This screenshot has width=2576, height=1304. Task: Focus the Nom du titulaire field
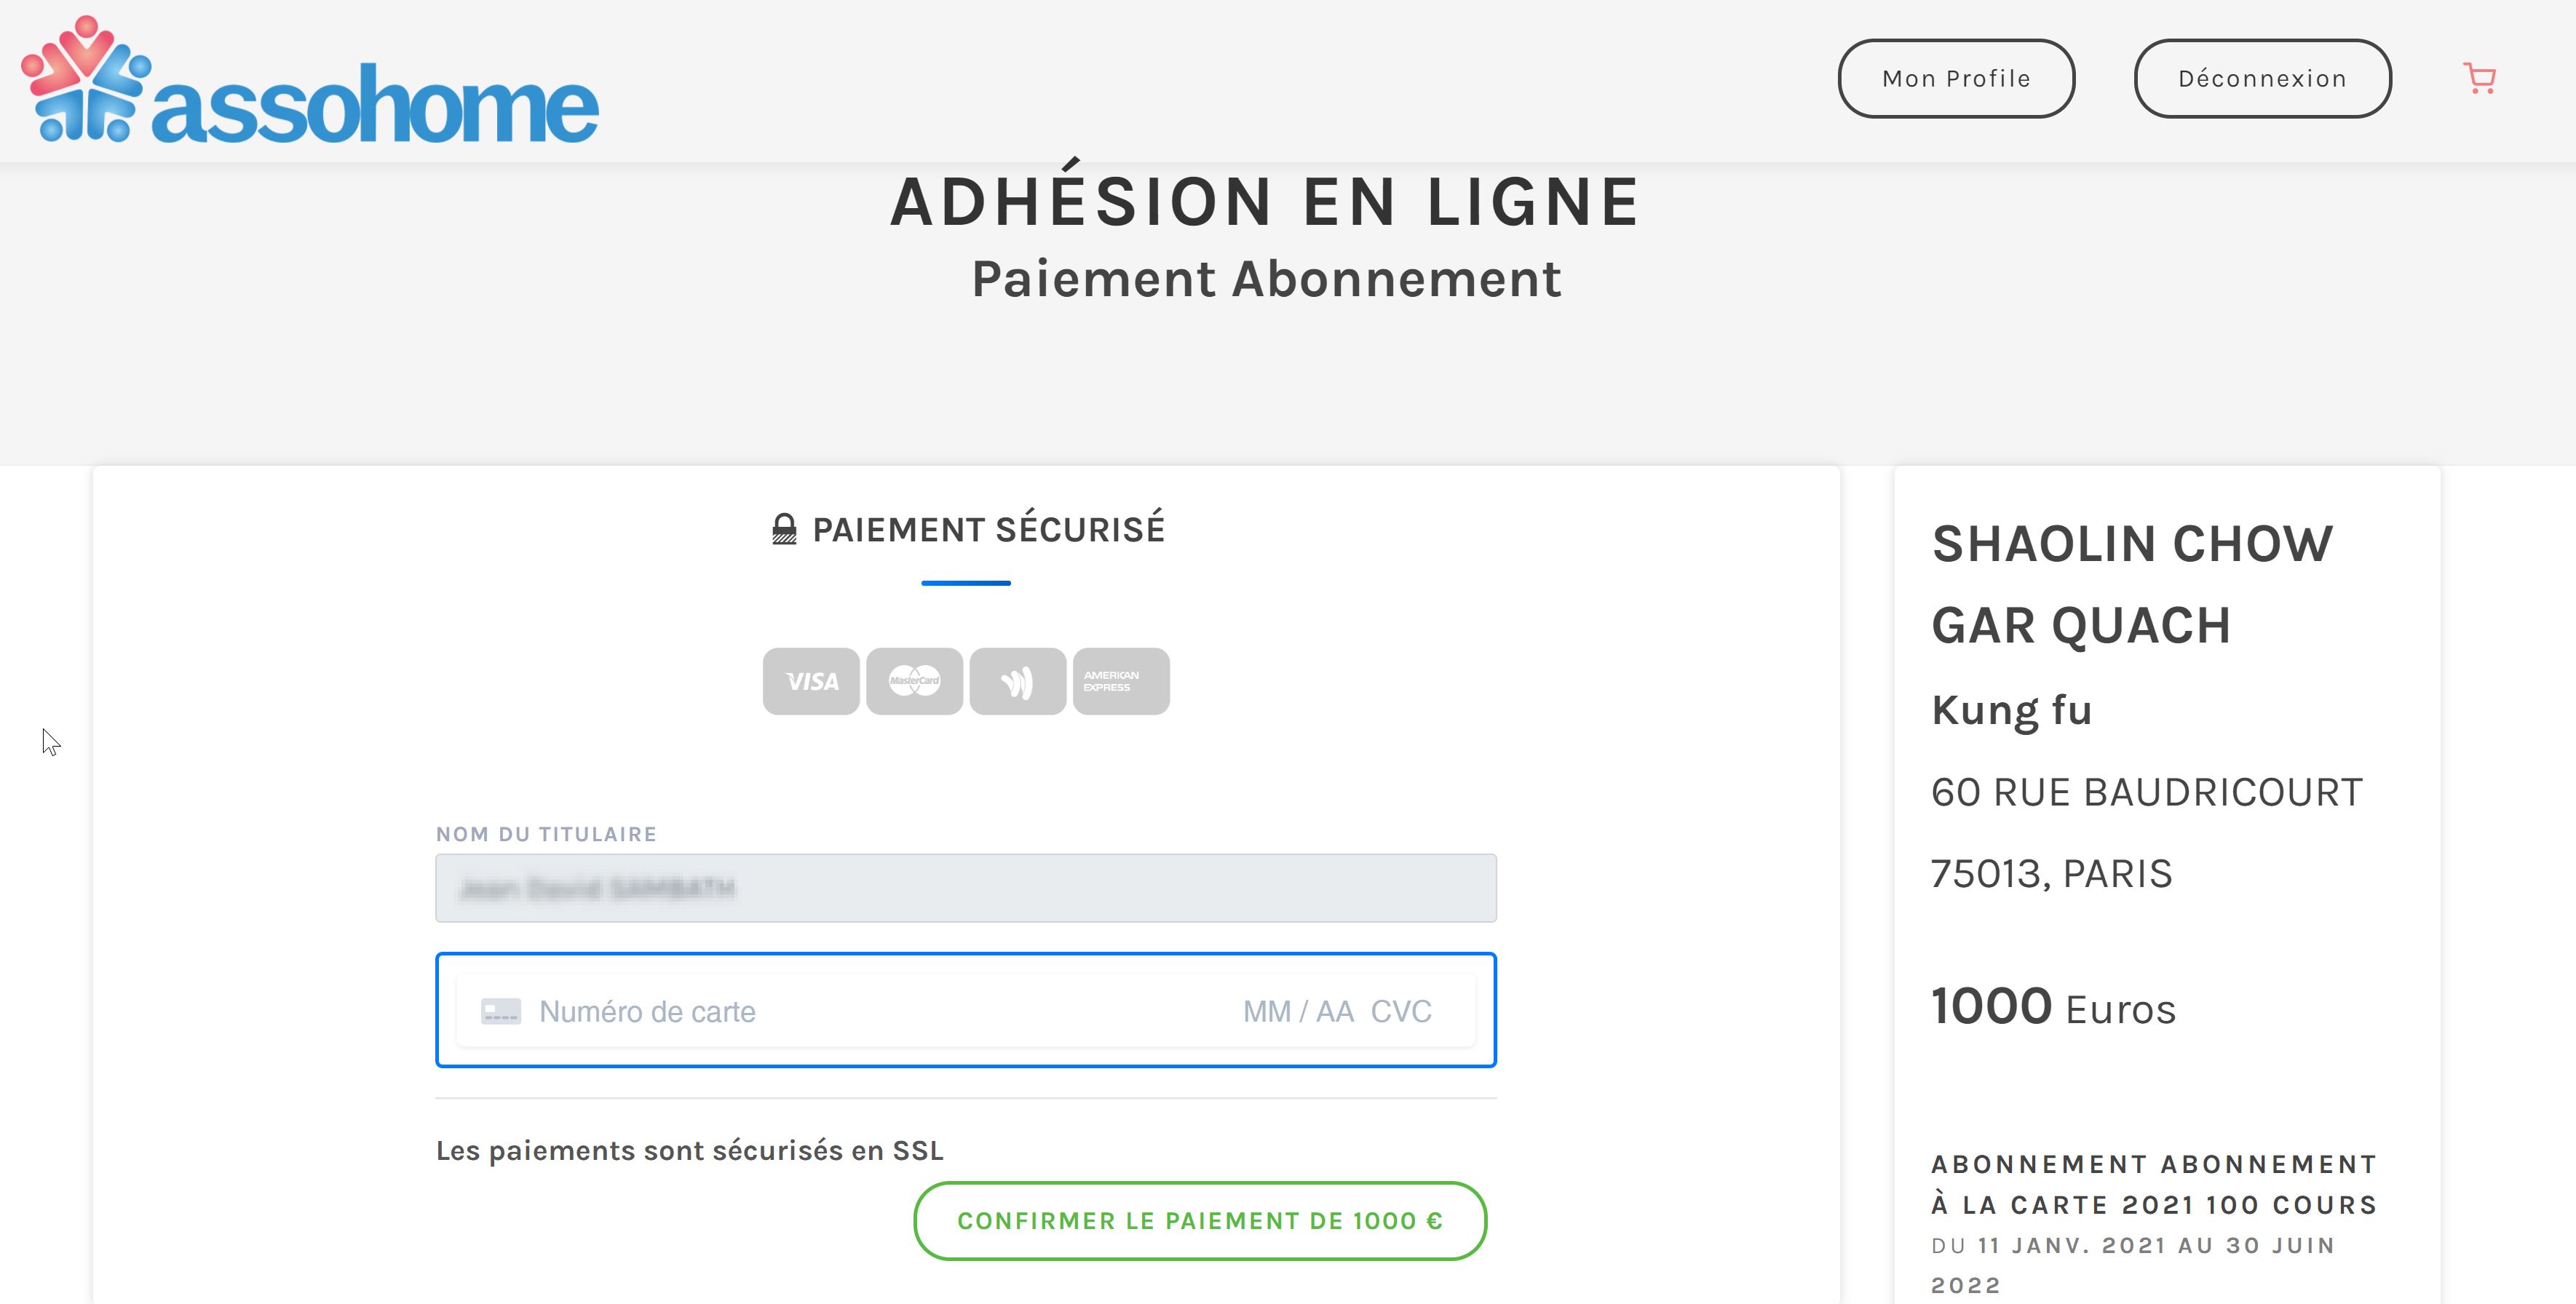pos(965,888)
